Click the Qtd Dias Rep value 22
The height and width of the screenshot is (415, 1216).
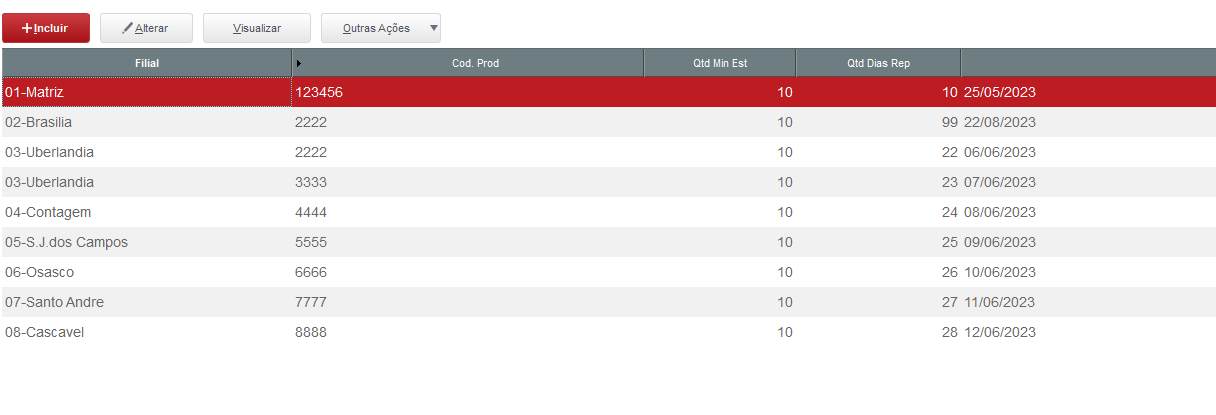(x=950, y=152)
